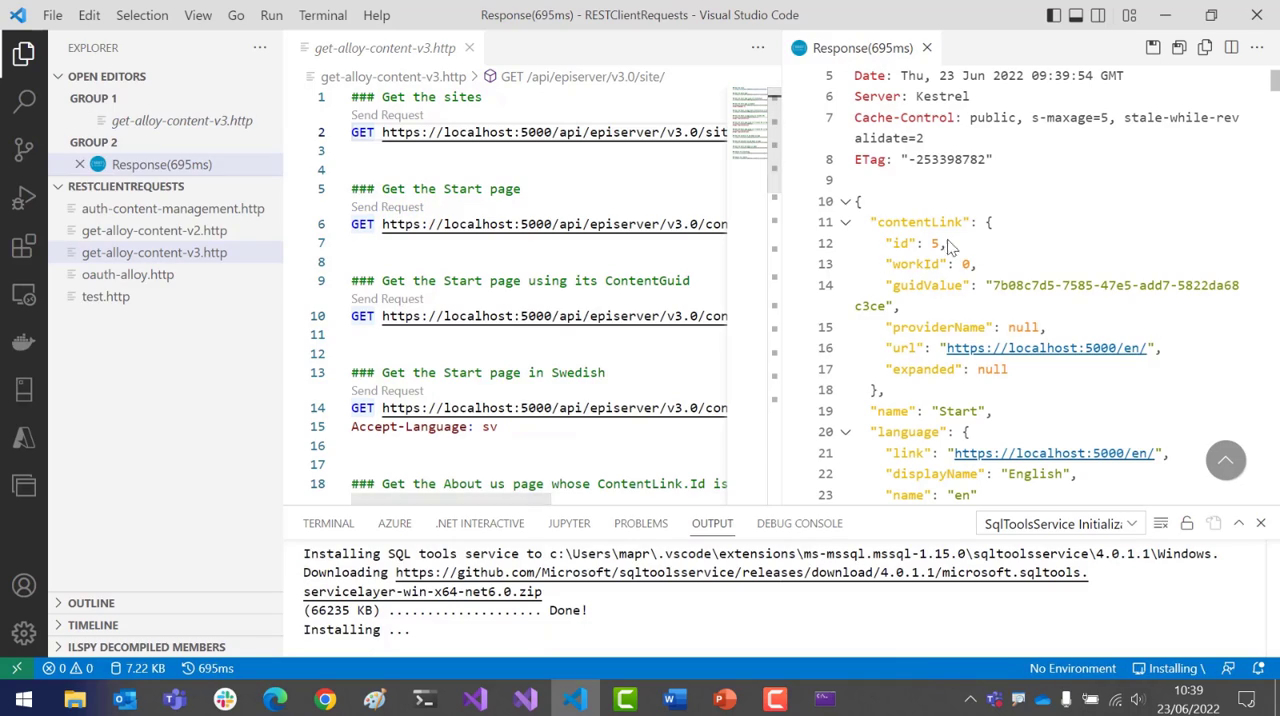The image size is (1280, 716).
Task: Open Run and Debug view
Action: [24, 198]
